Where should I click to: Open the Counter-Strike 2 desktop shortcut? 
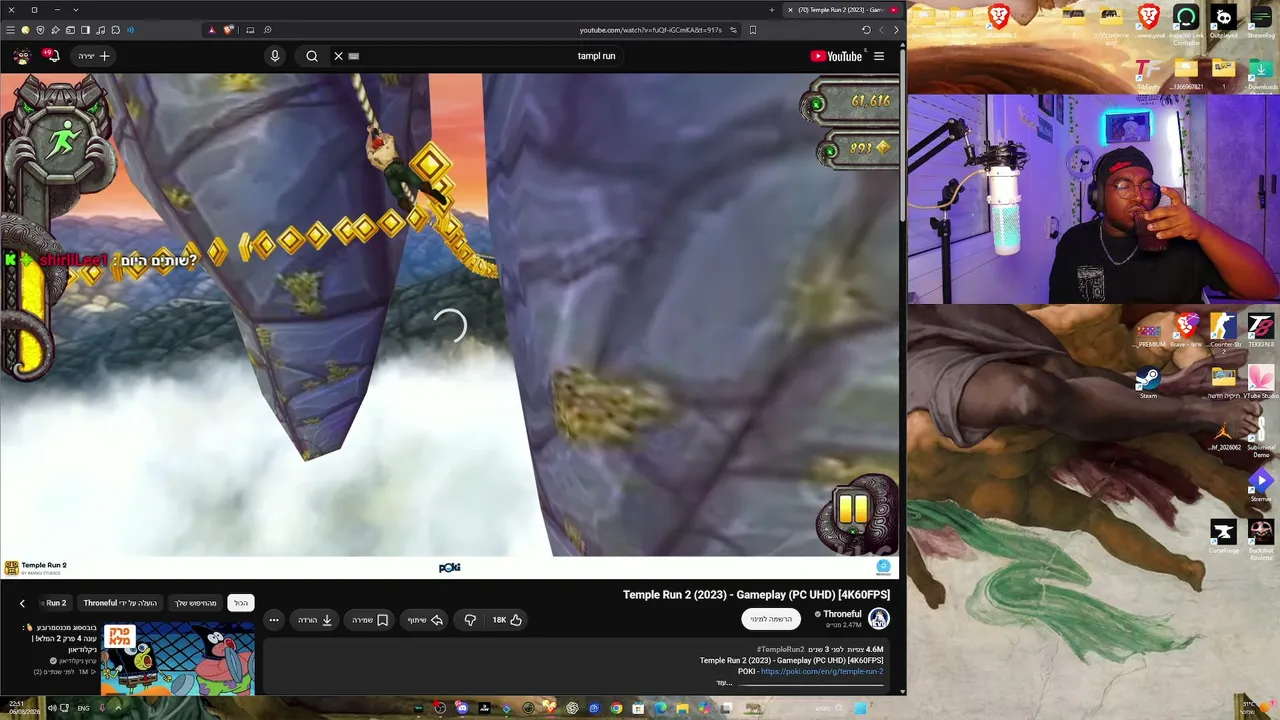tap(1224, 332)
